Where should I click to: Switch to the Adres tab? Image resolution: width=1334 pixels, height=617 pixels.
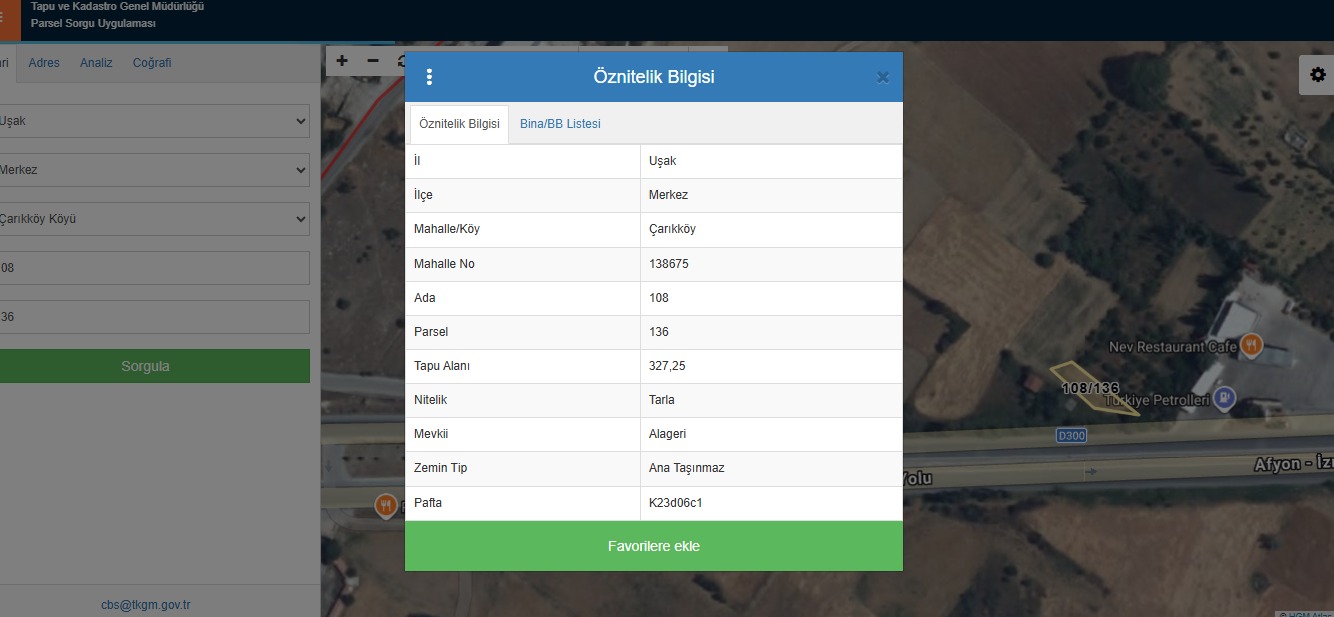44,63
